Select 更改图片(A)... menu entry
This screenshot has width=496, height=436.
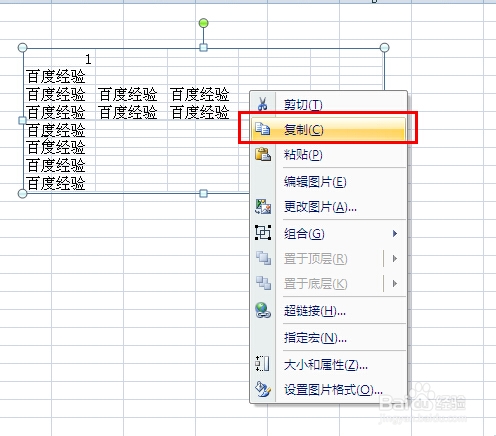point(328,207)
